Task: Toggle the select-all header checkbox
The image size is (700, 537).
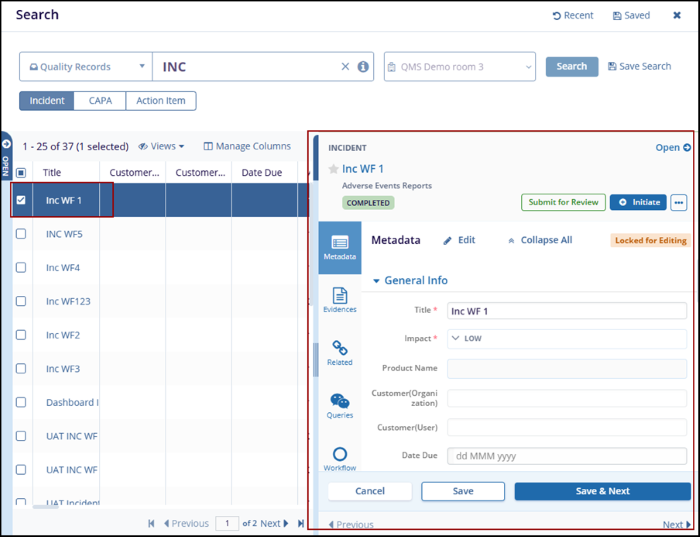Action: click(21, 172)
